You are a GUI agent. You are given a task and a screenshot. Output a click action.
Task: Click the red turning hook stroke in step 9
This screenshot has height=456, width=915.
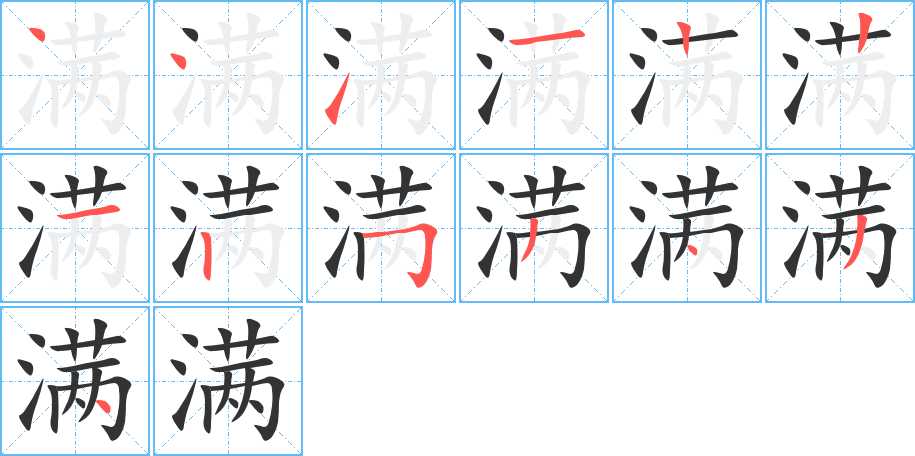click(408, 251)
